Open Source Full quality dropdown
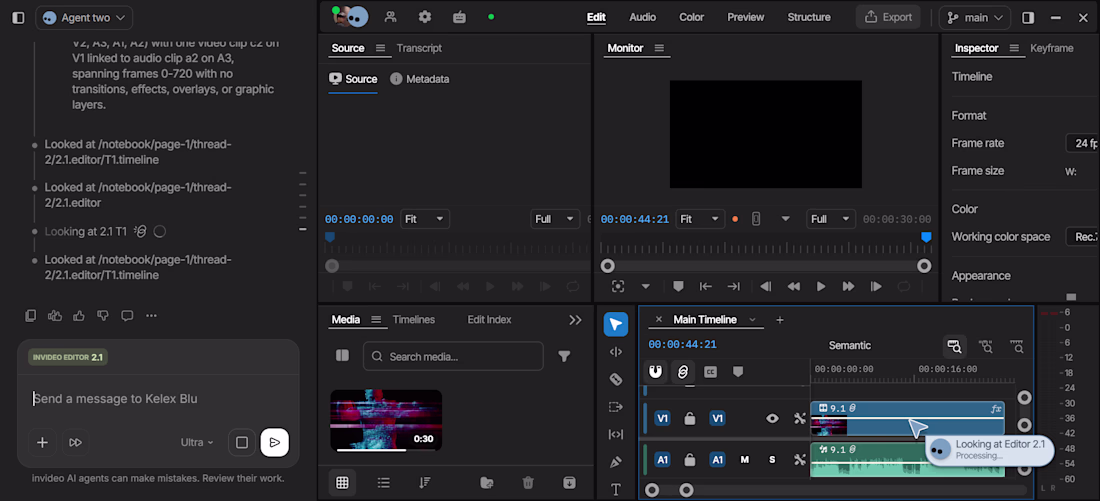Viewport: 1100px width, 501px height. (x=555, y=219)
